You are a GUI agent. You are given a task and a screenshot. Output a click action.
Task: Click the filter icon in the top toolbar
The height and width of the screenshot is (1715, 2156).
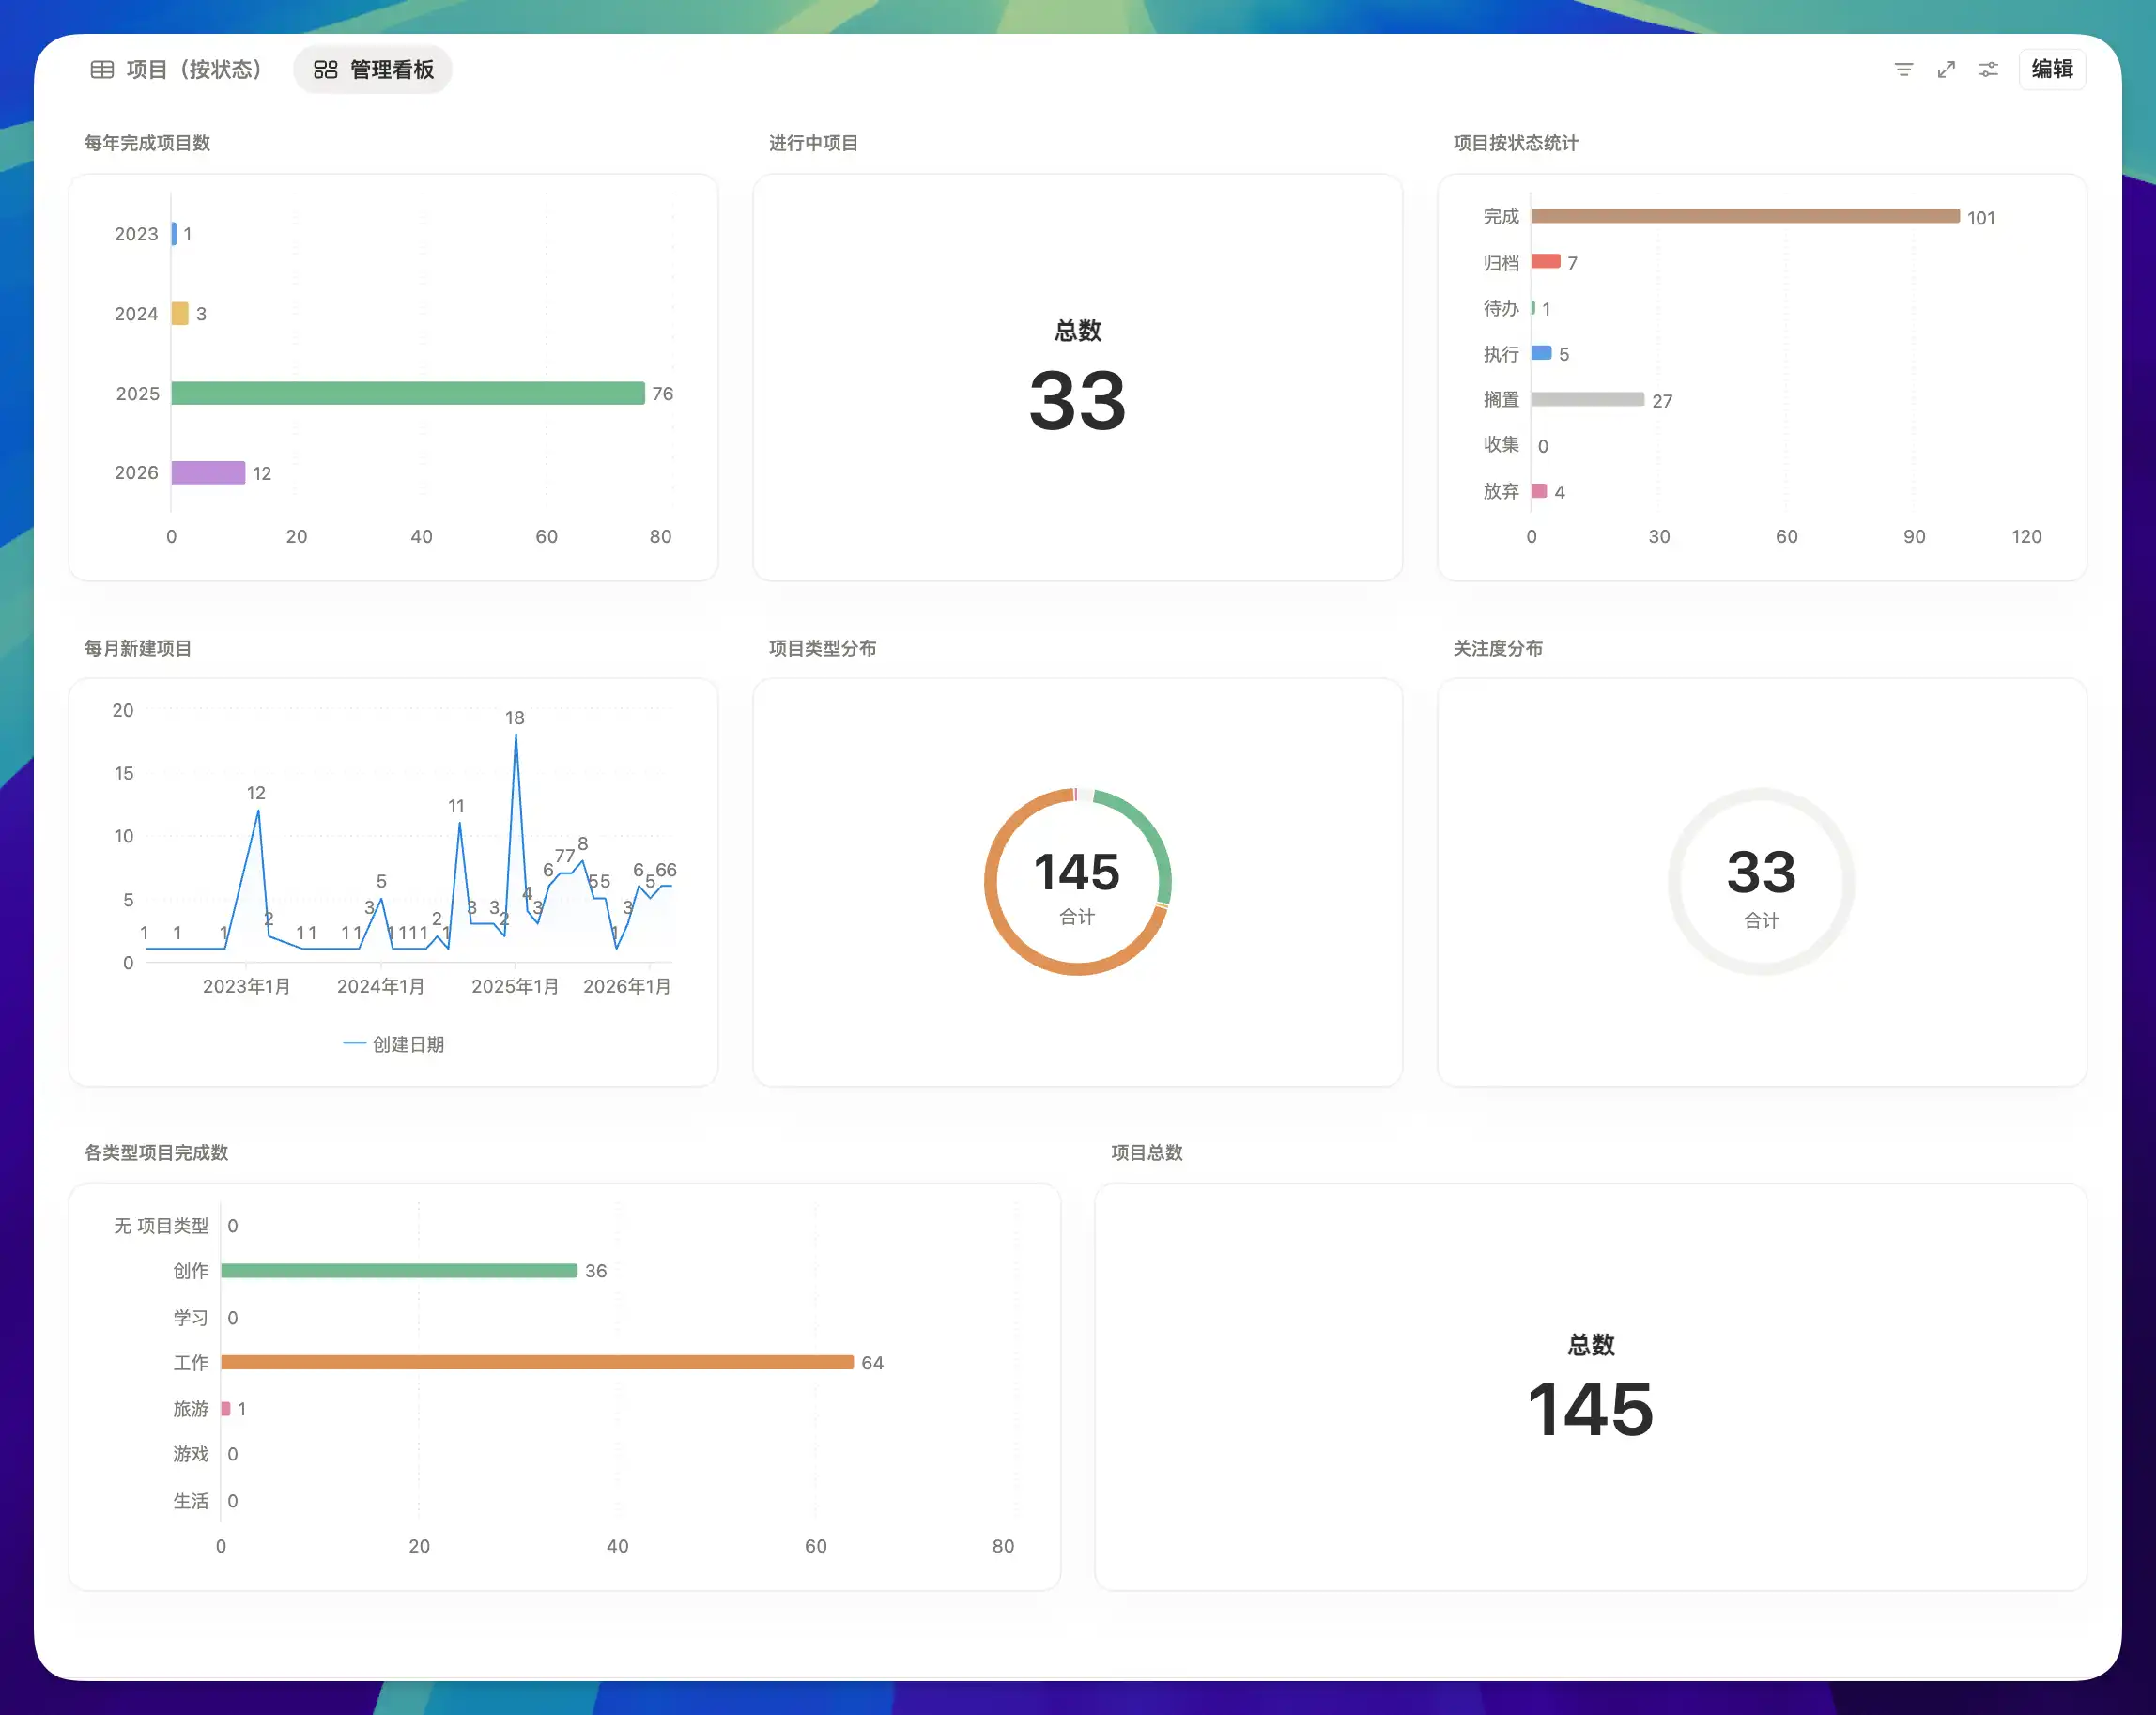(1903, 69)
